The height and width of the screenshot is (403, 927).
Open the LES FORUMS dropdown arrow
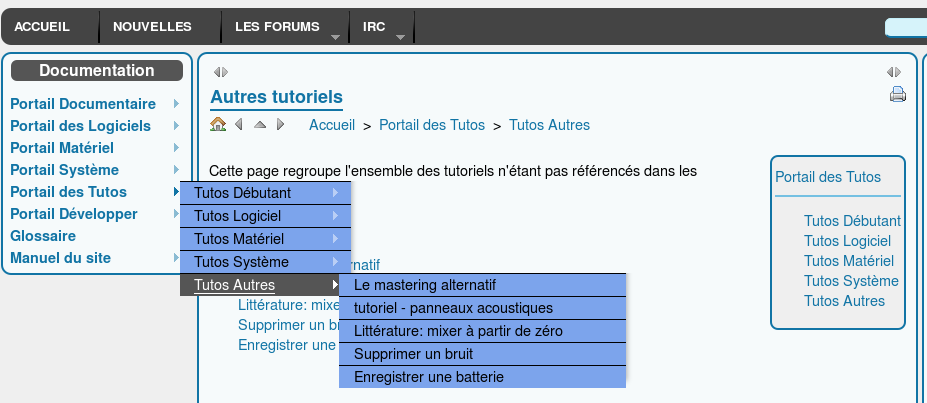pos(334,37)
